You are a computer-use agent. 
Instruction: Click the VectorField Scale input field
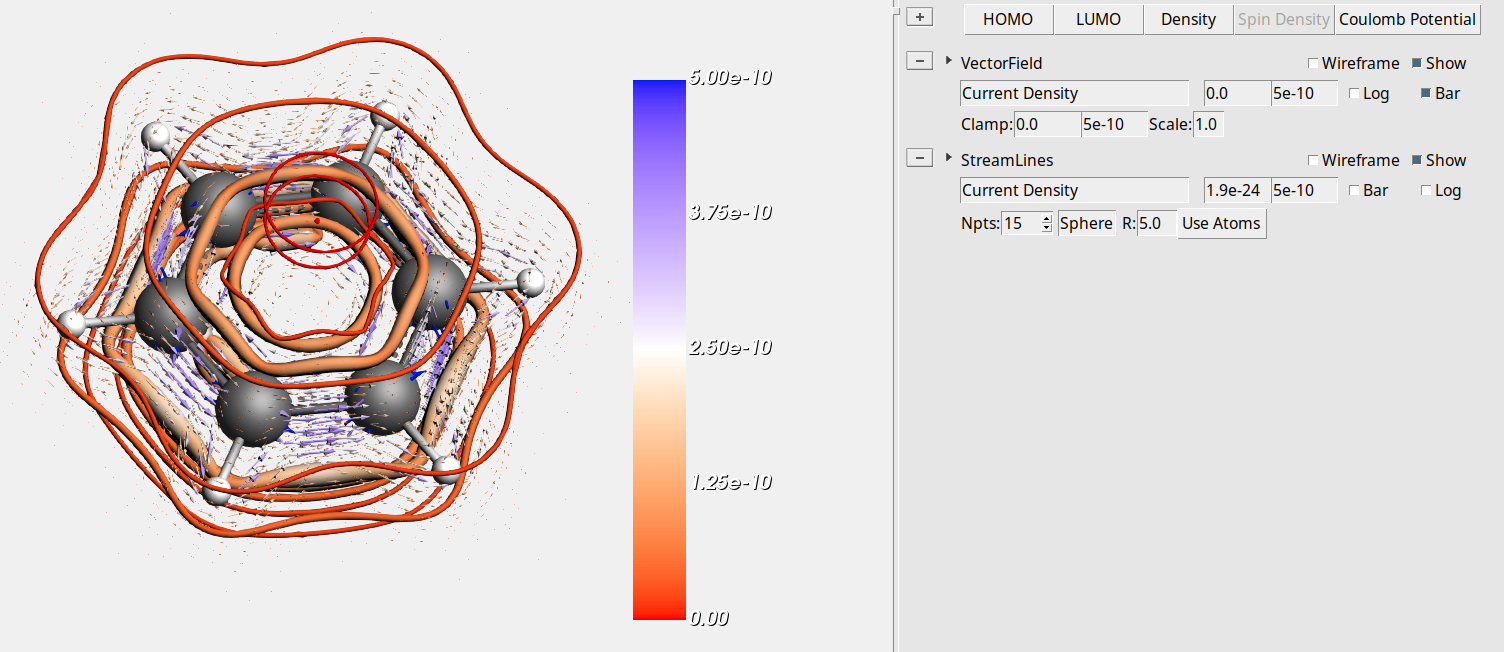point(1207,125)
